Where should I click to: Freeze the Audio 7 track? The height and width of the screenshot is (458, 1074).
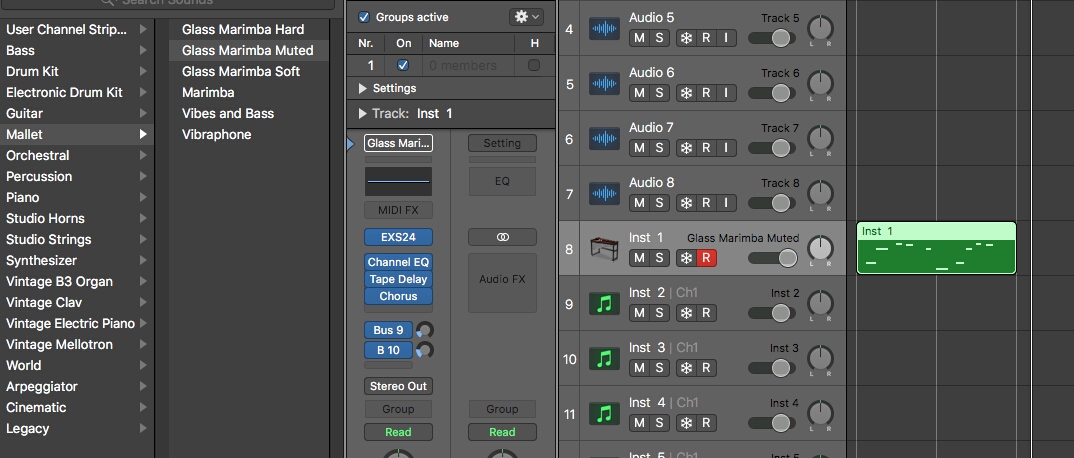tap(686, 148)
